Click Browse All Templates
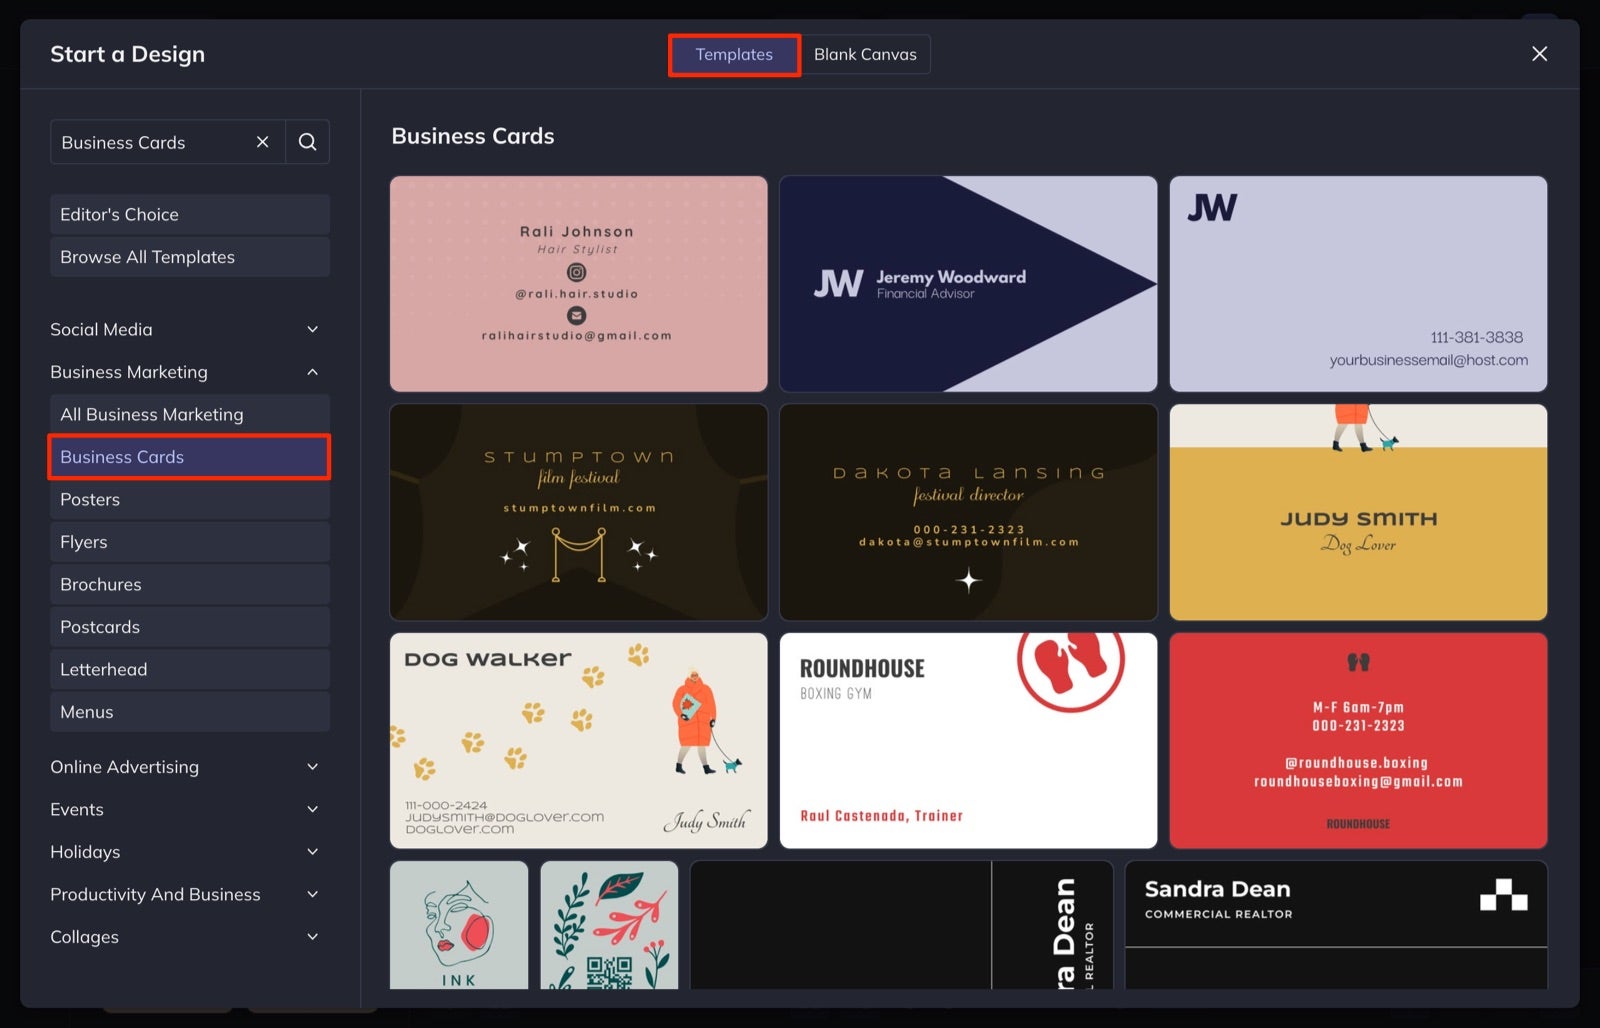The height and width of the screenshot is (1028, 1600). 190,257
